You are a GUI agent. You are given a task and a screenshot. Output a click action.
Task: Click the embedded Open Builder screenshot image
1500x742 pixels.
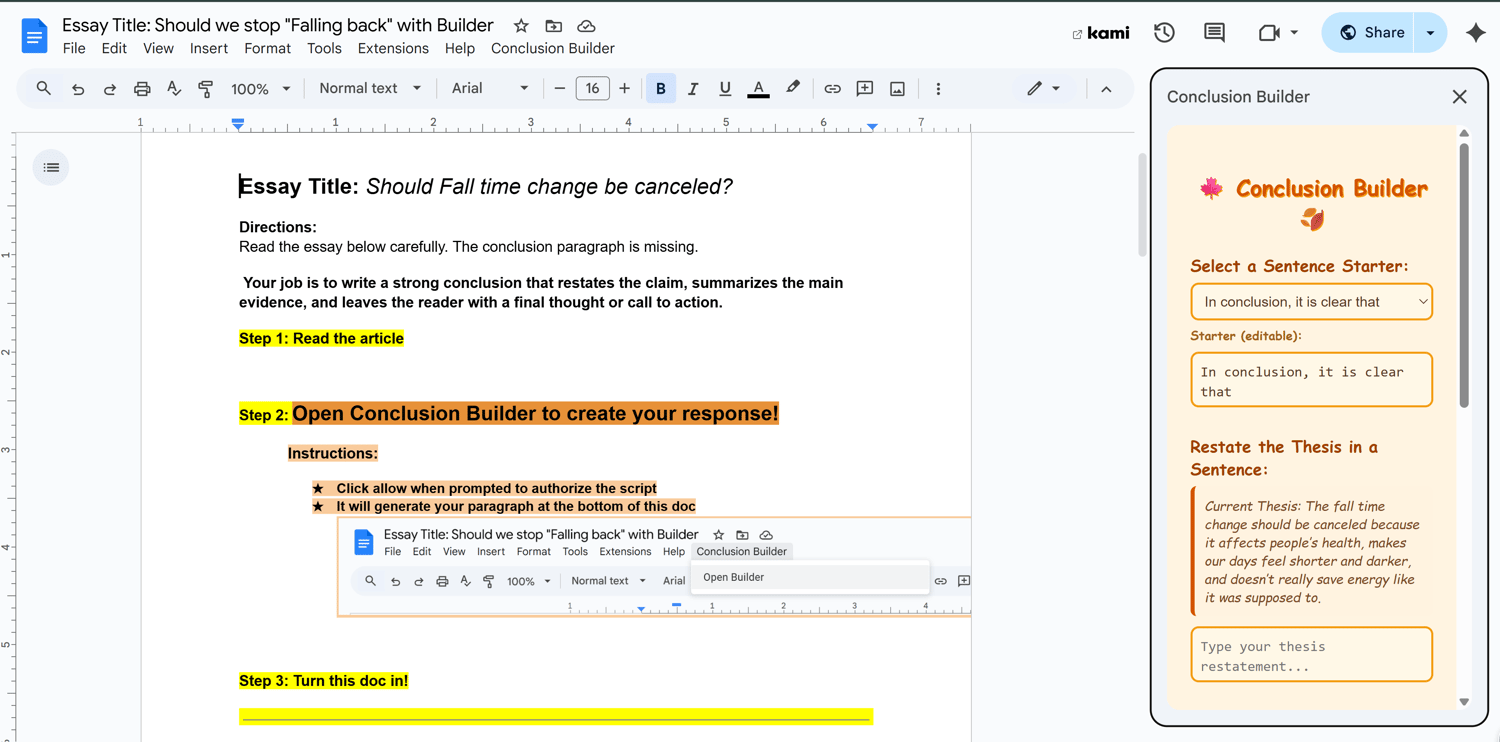click(x=654, y=567)
